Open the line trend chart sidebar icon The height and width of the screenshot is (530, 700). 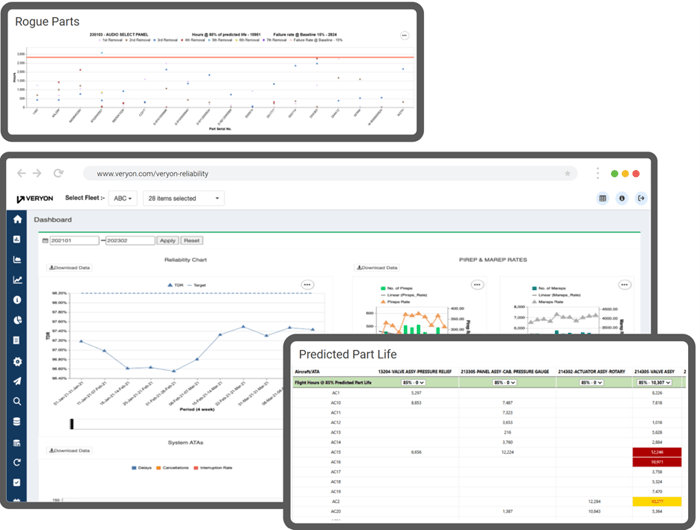point(17,280)
